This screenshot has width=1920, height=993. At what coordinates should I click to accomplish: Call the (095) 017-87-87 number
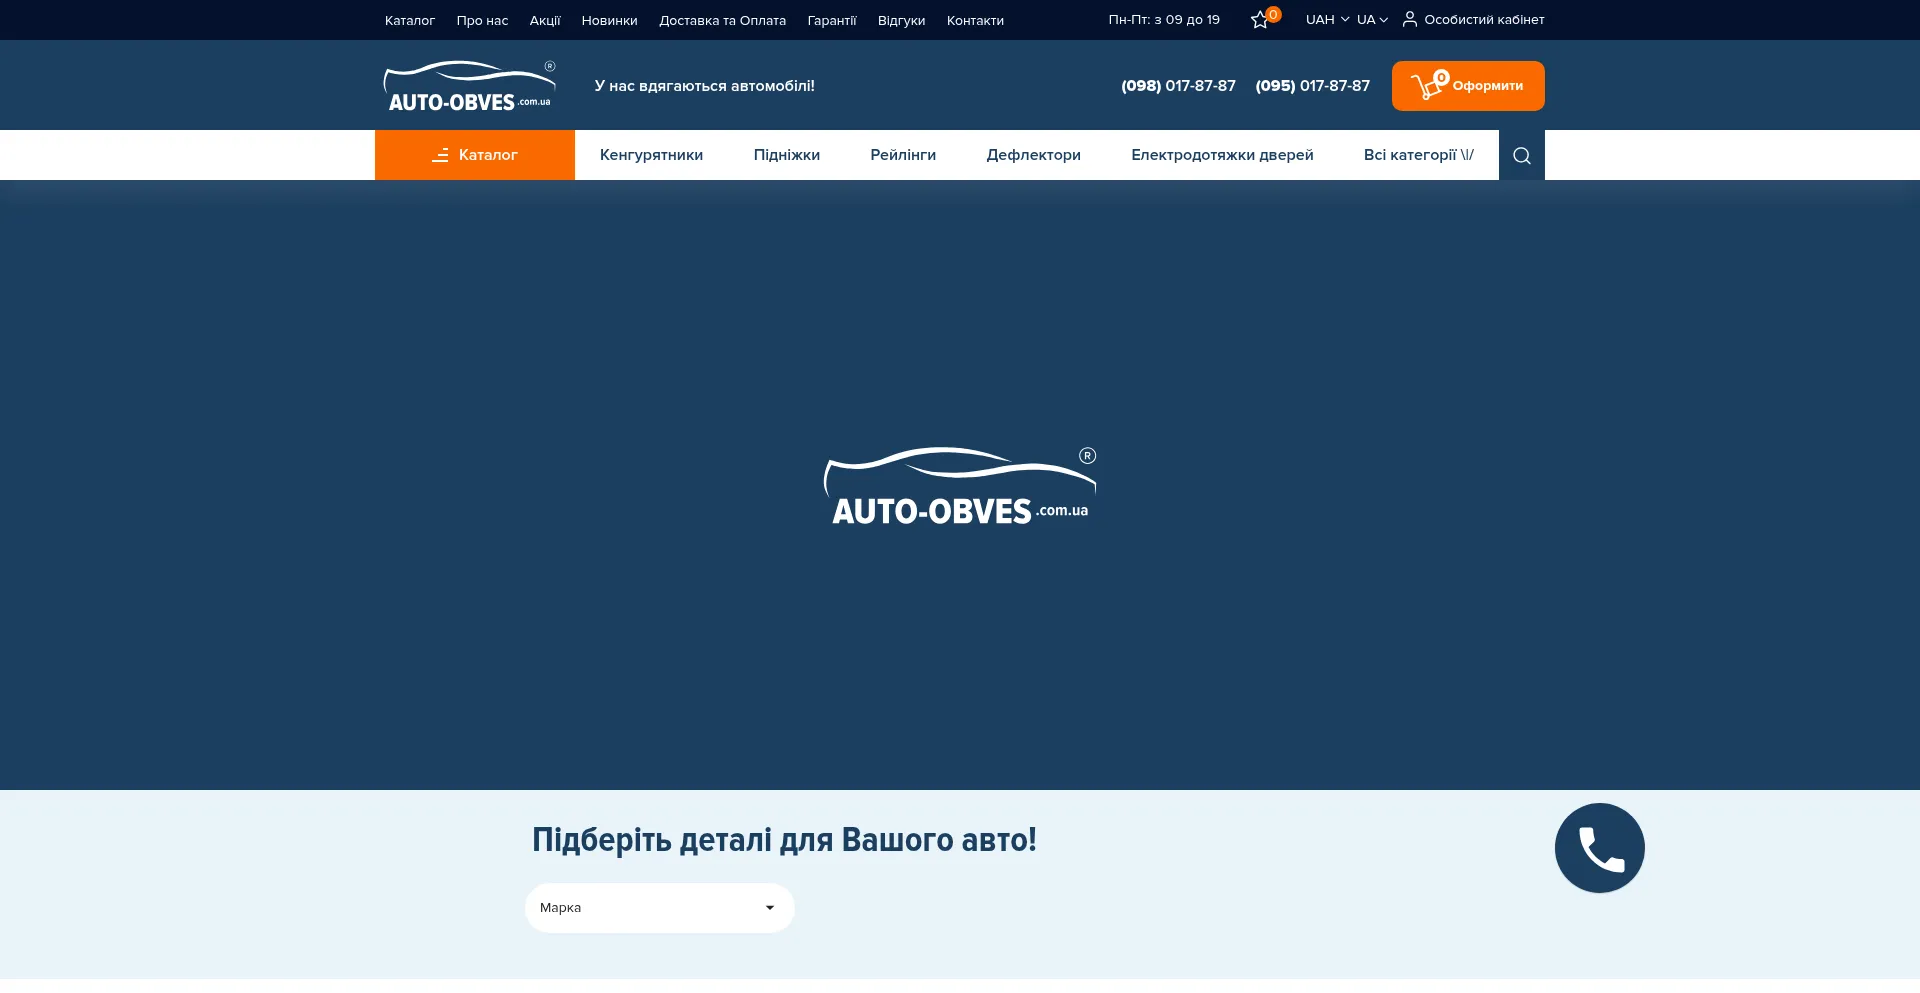click(1313, 86)
